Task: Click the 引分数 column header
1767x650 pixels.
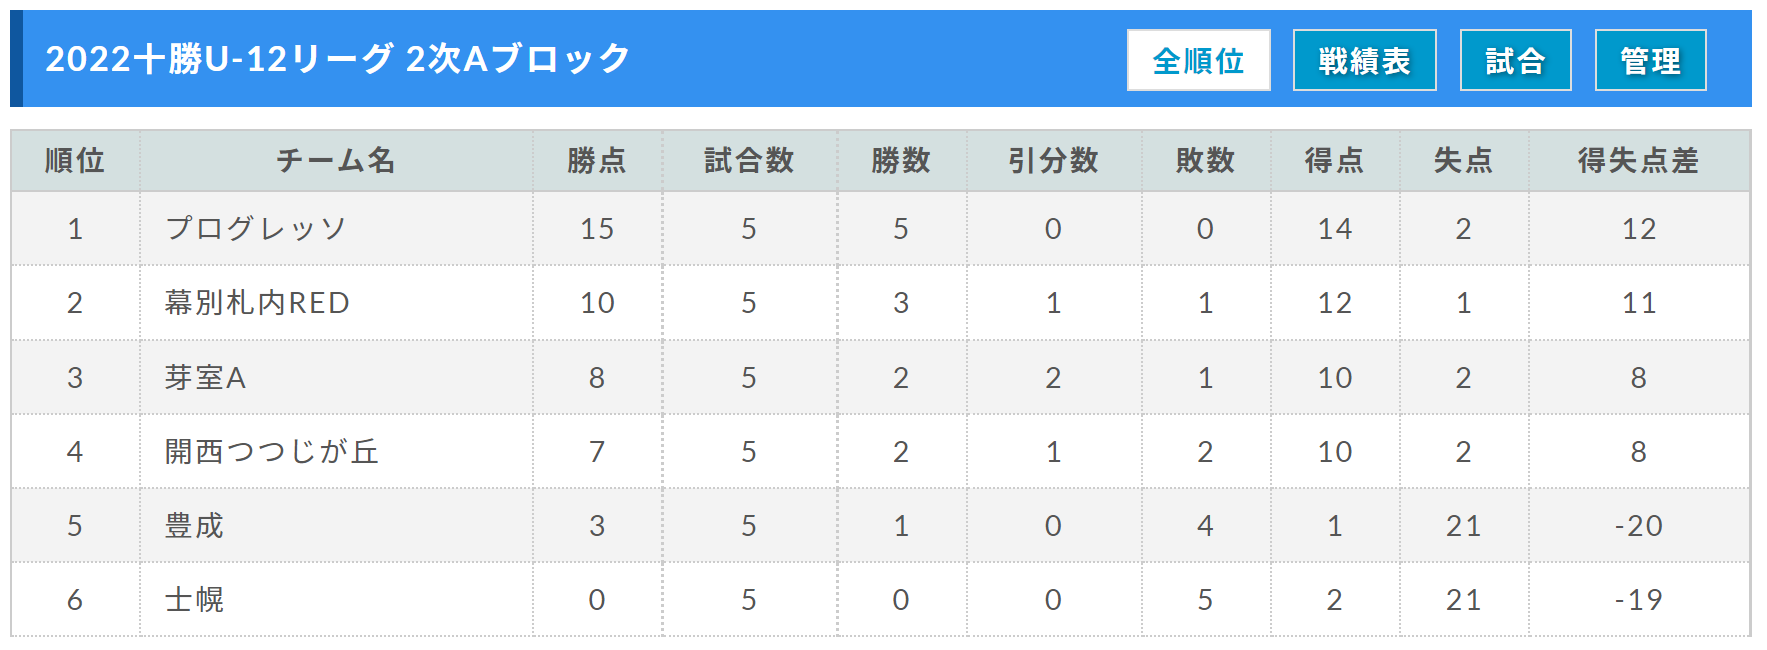Action: (1053, 160)
